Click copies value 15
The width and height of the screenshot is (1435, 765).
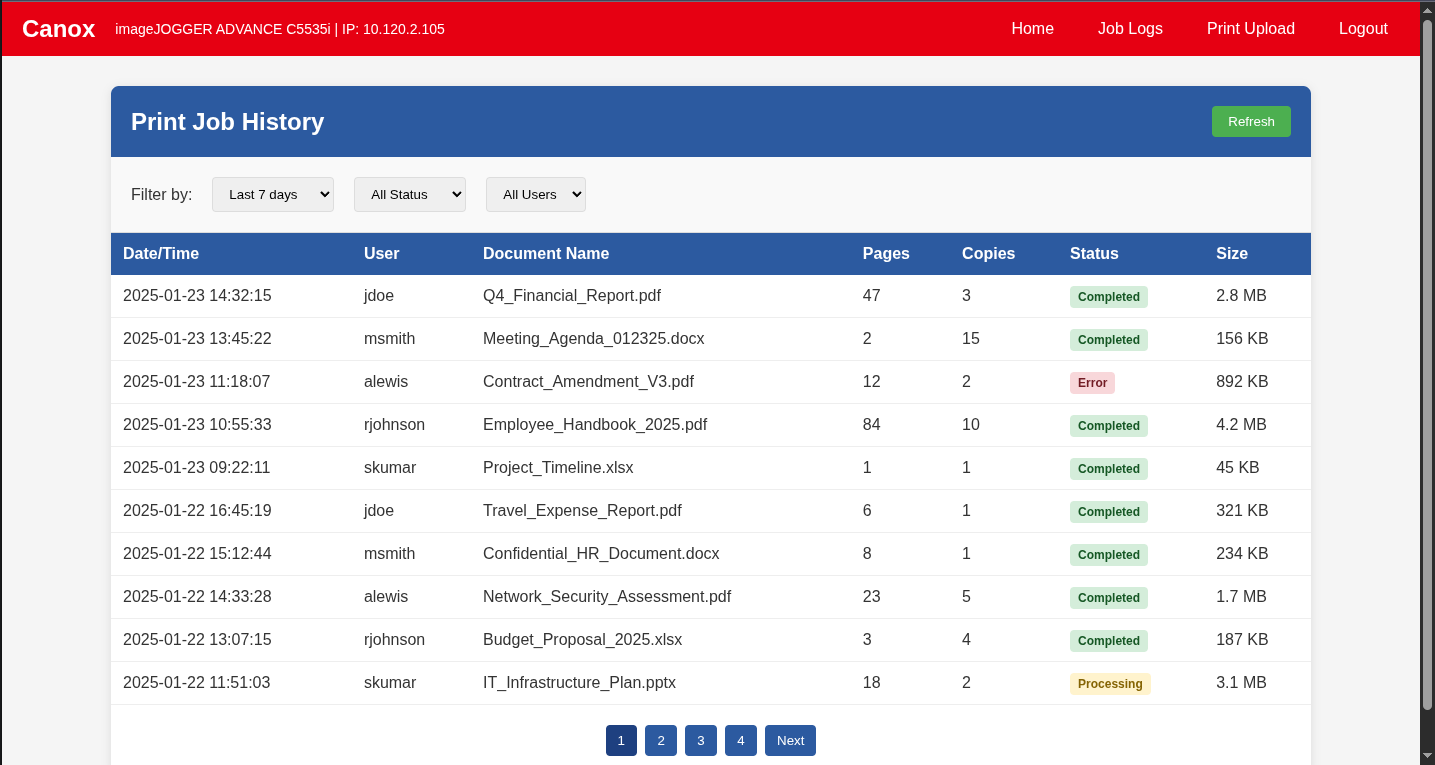971,339
